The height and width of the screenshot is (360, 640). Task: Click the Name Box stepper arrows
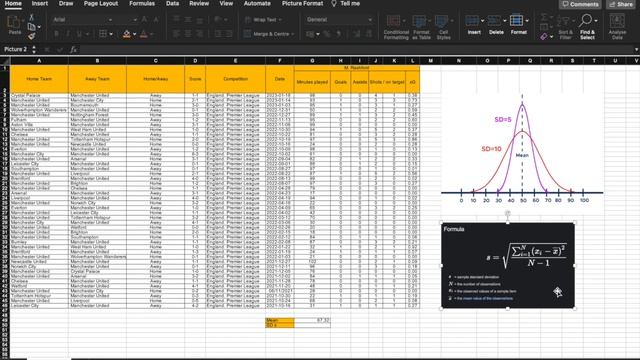pos(33,49)
